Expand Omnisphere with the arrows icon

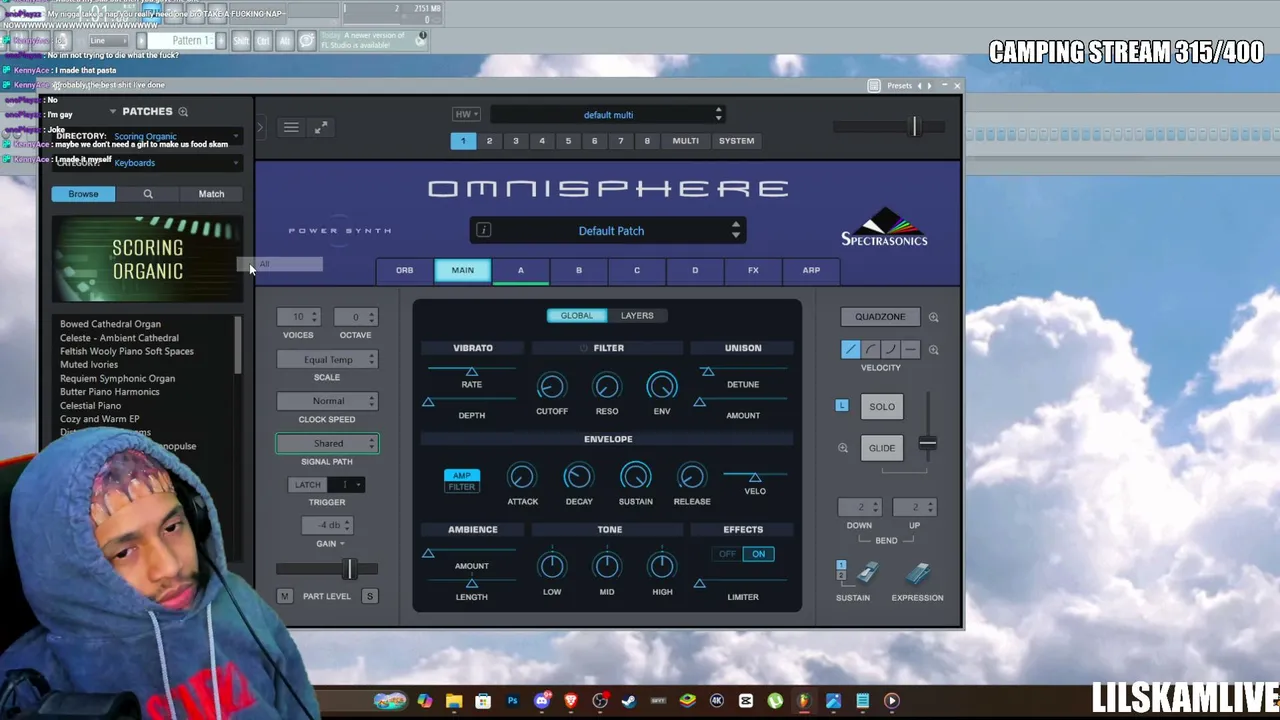(321, 128)
